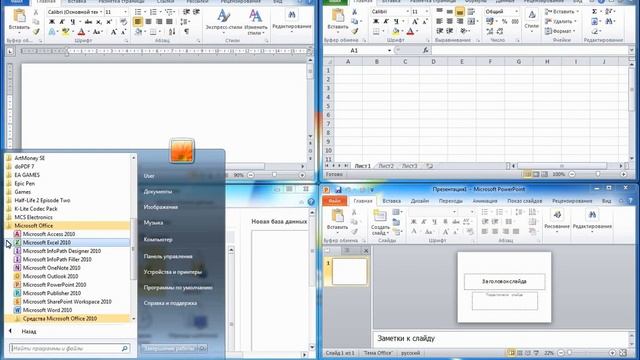This screenshot has width=640, height=360.
Task: Open the PowerPoint Анимация tab
Action: (x=484, y=201)
